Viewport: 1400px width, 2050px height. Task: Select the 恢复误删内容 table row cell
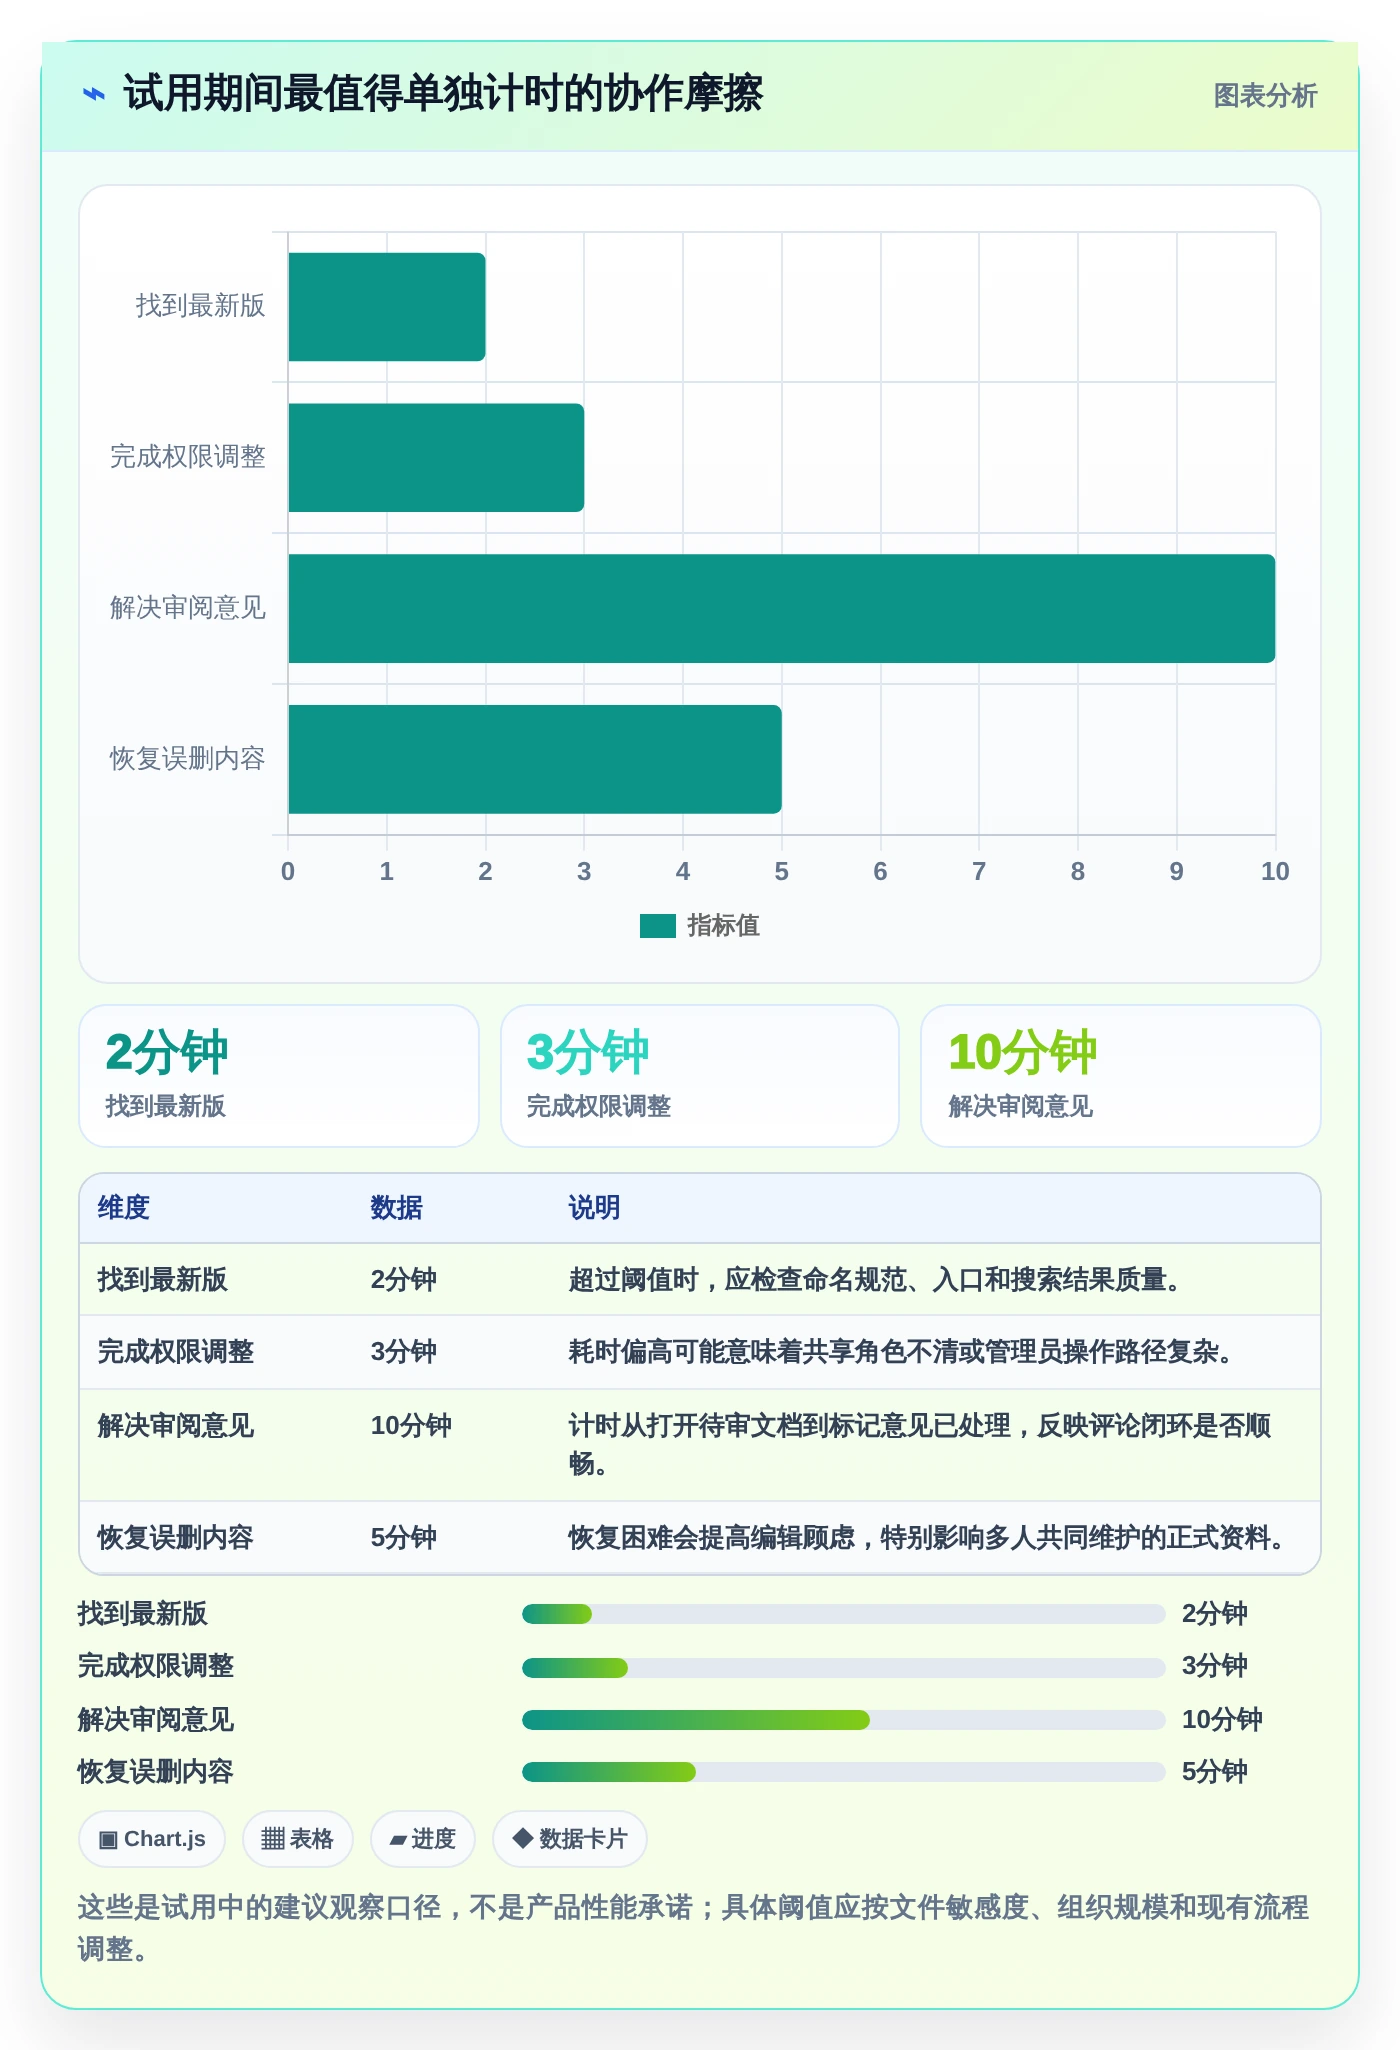pos(176,1538)
